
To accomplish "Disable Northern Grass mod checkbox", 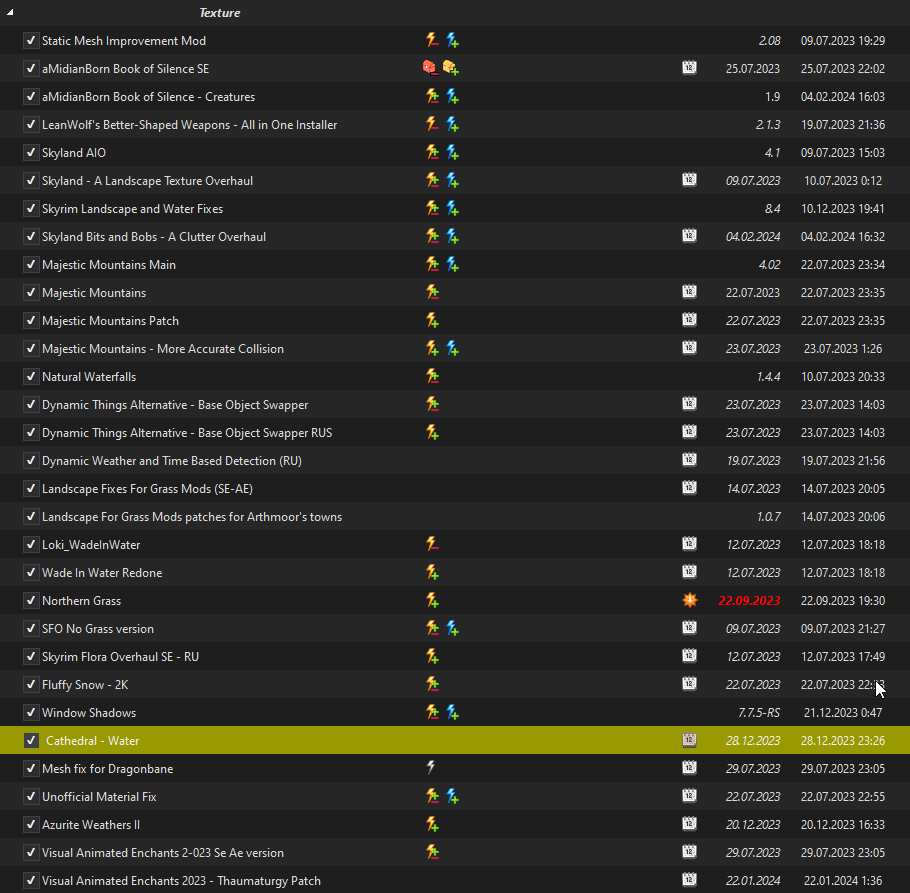I will point(31,601).
